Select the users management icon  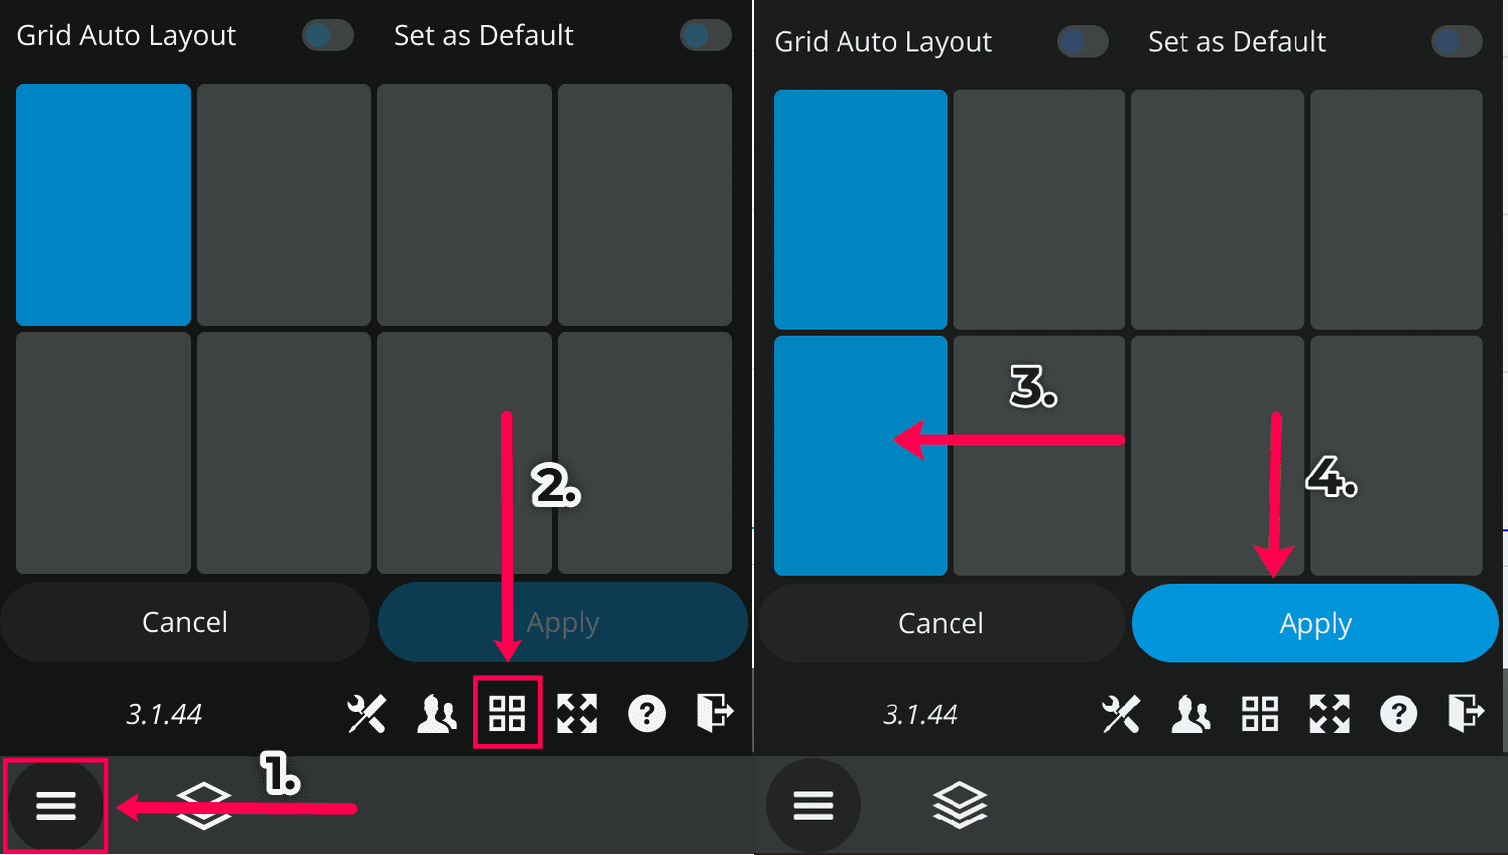click(x=436, y=713)
